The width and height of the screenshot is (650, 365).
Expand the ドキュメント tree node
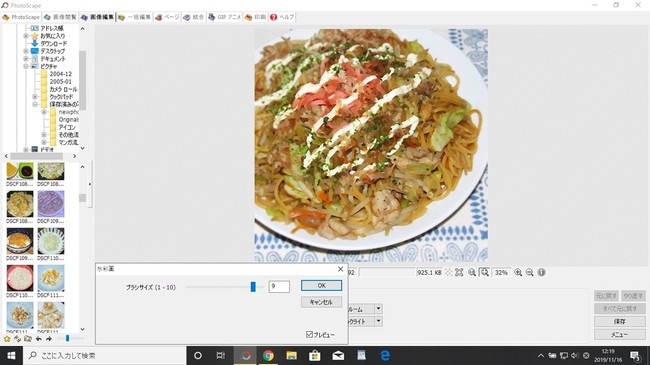(26, 59)
